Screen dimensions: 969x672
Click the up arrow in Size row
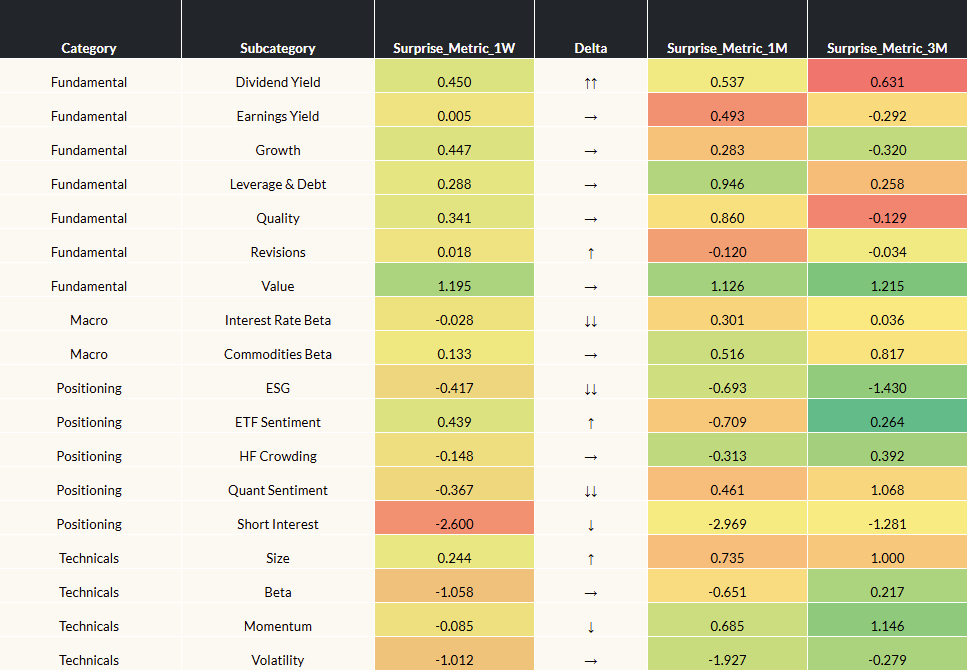(591, 559)
